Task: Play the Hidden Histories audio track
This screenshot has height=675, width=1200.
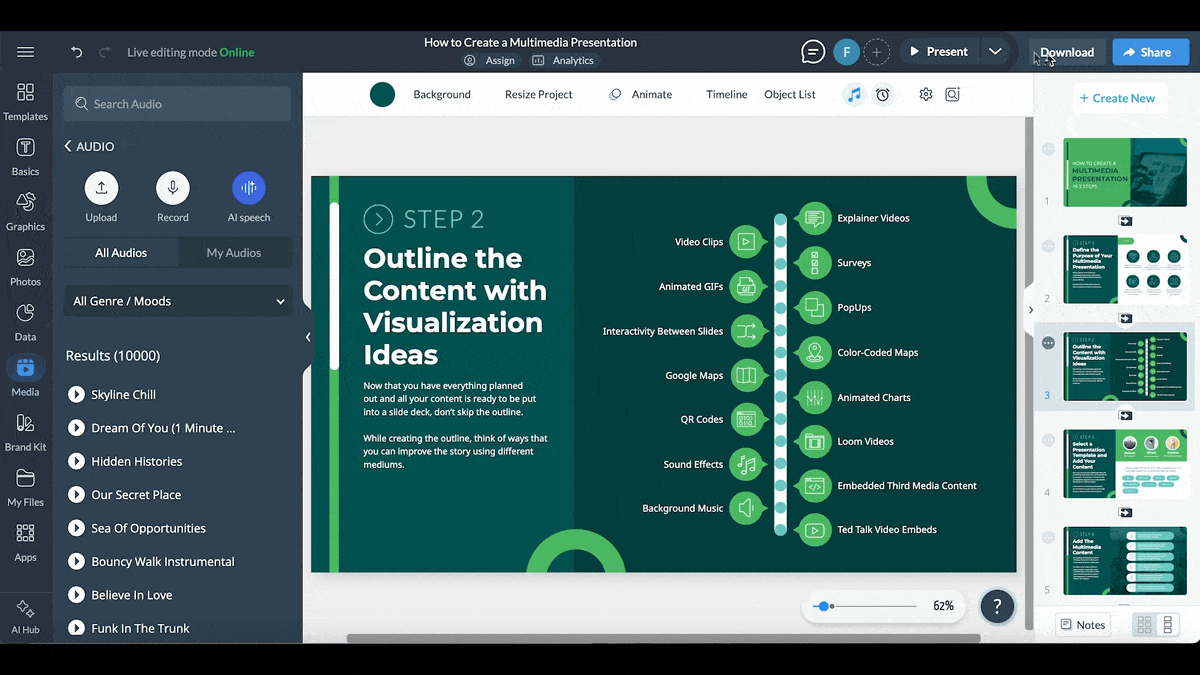Action: pos(76,461)
